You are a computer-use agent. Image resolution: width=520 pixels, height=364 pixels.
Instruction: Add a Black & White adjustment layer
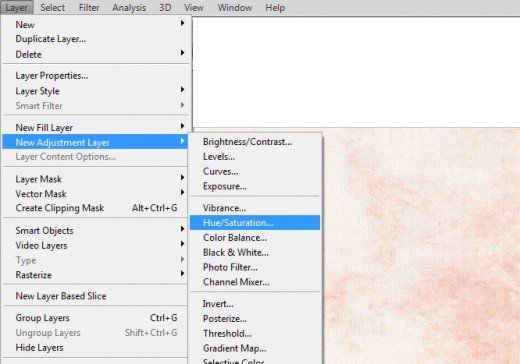(x=255, y=252)
